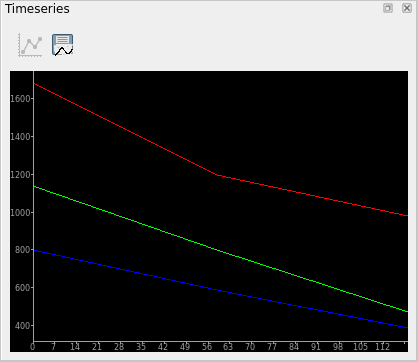The width and height of the screenshot is (418, 362).
Task: Click the 1400 y-axis label
Action: pyautogui.click(x=20, y=137)
